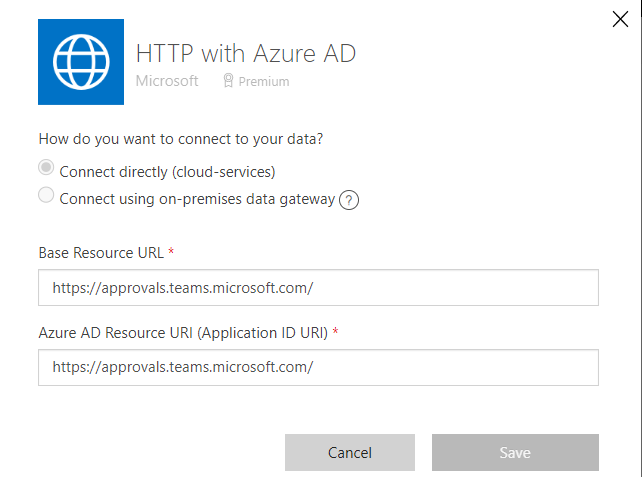Viewport: 642px width, 477px height.
Task: Click the Premium badge icon
Action: pyautogui.click(x=228, y=81)
